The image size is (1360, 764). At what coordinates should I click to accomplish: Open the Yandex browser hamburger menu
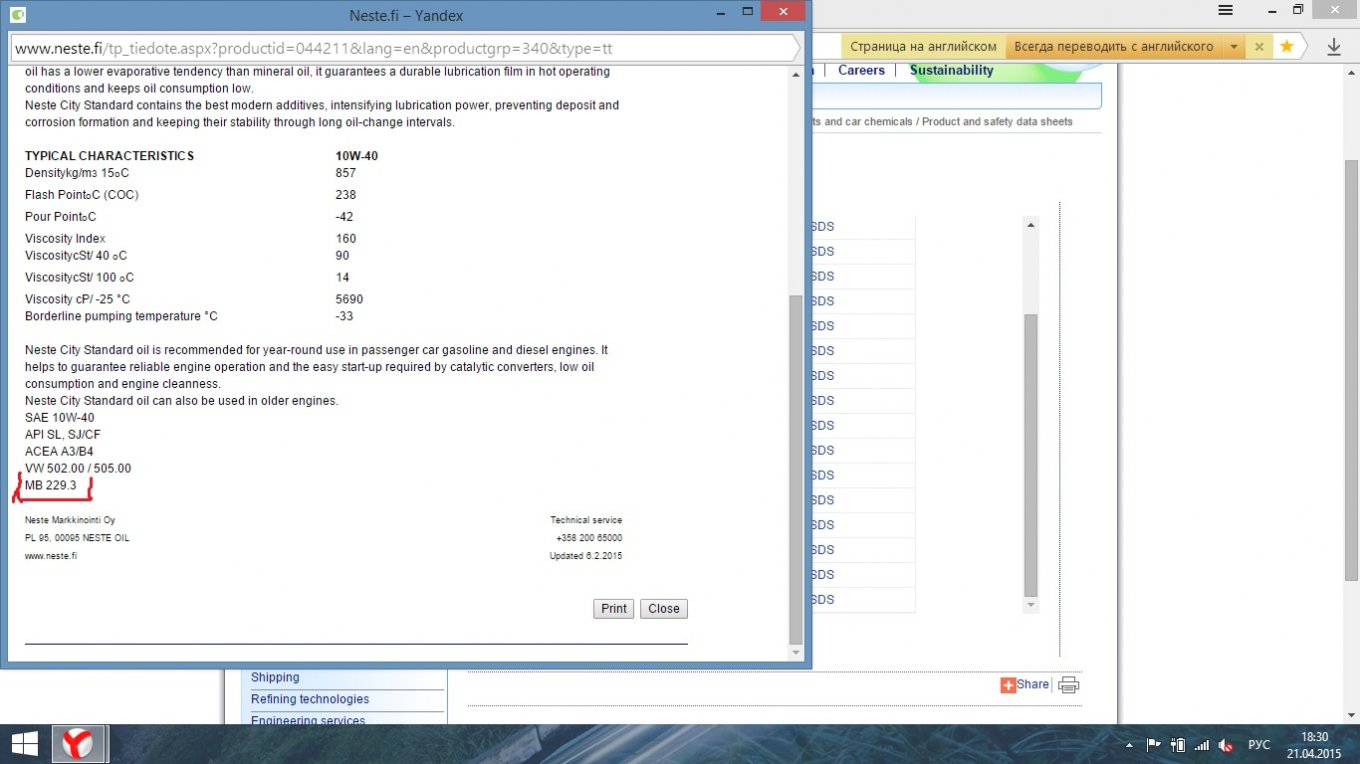point(1225,10)
